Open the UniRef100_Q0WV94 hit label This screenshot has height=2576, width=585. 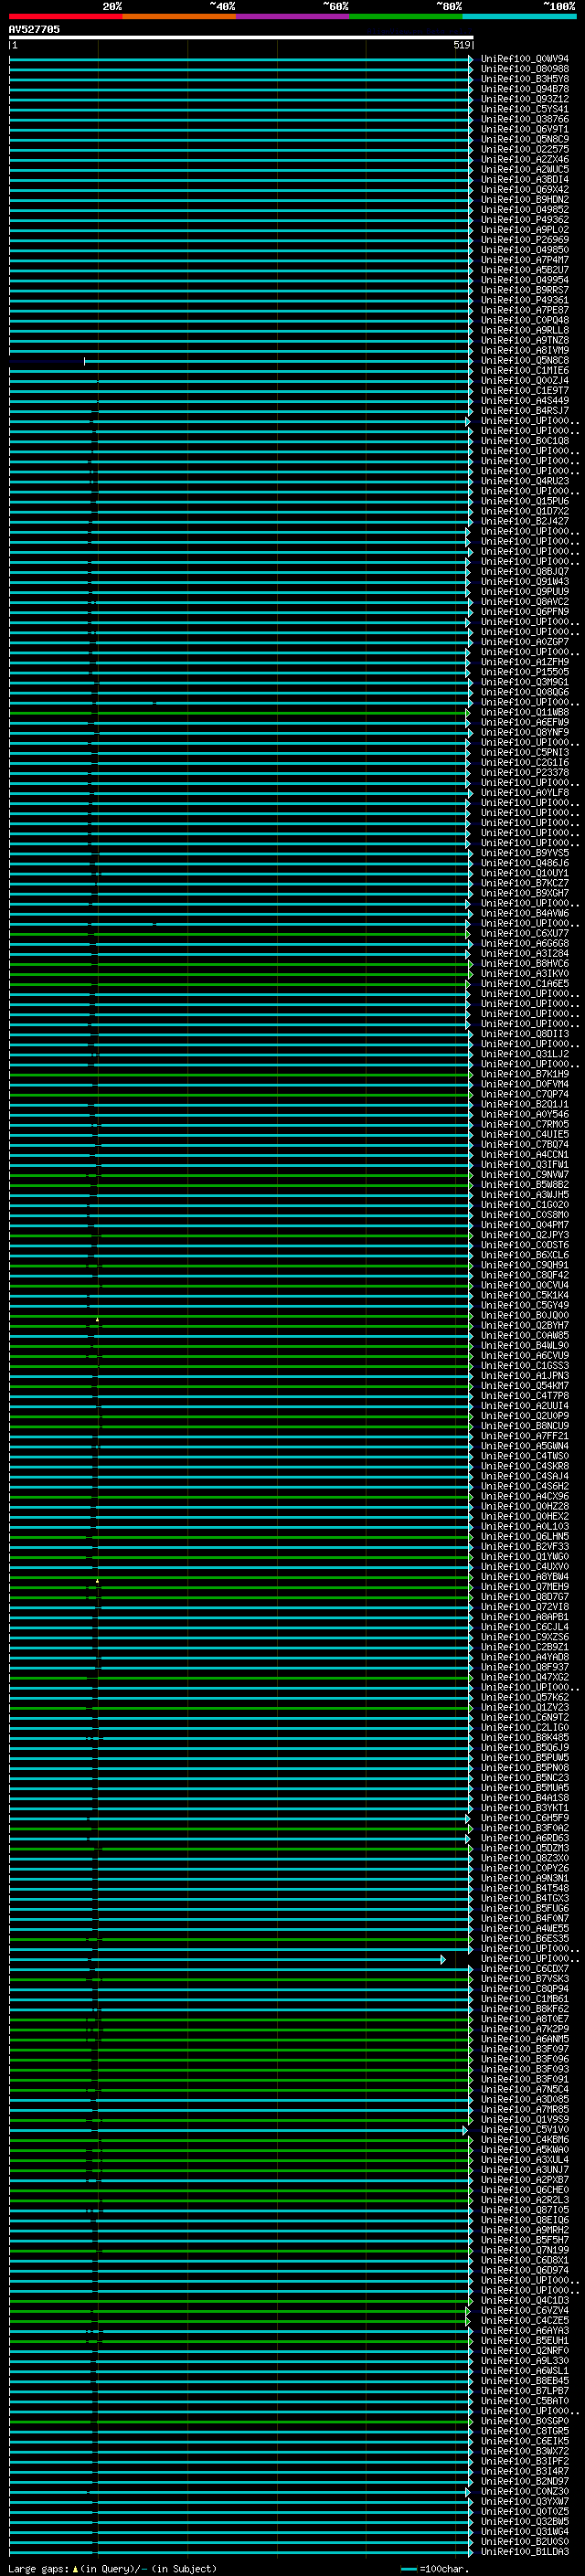[524, 59]
